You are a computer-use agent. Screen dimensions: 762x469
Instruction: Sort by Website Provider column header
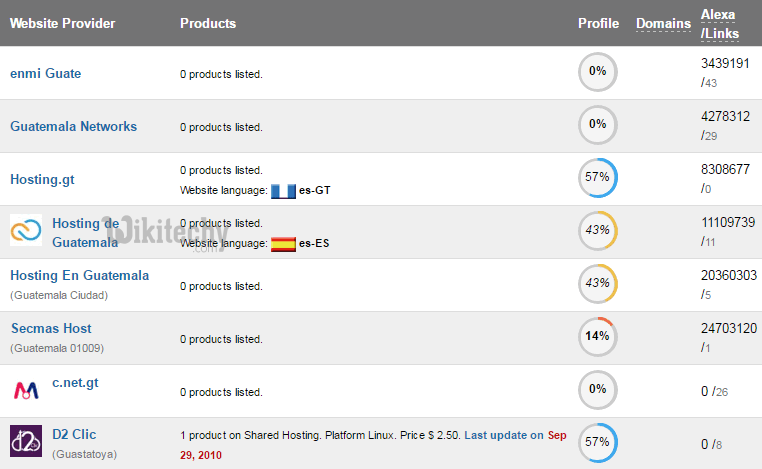point(62,23)
